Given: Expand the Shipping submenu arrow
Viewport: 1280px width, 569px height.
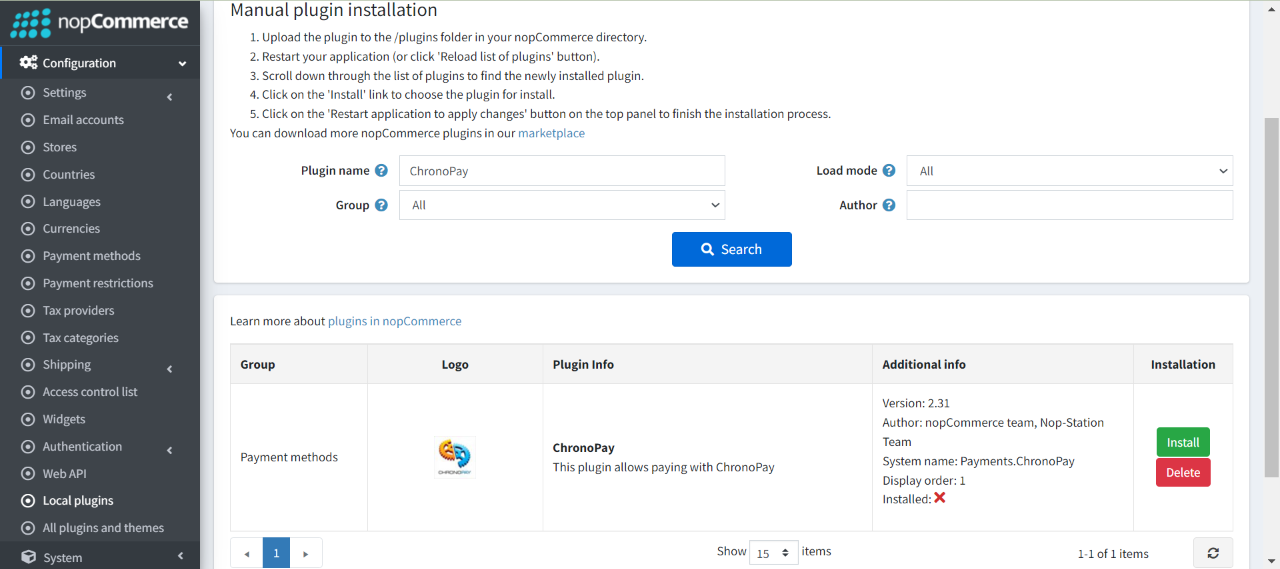Looking at the screenshot, I should pyautogui.click(x=170, y=369).
